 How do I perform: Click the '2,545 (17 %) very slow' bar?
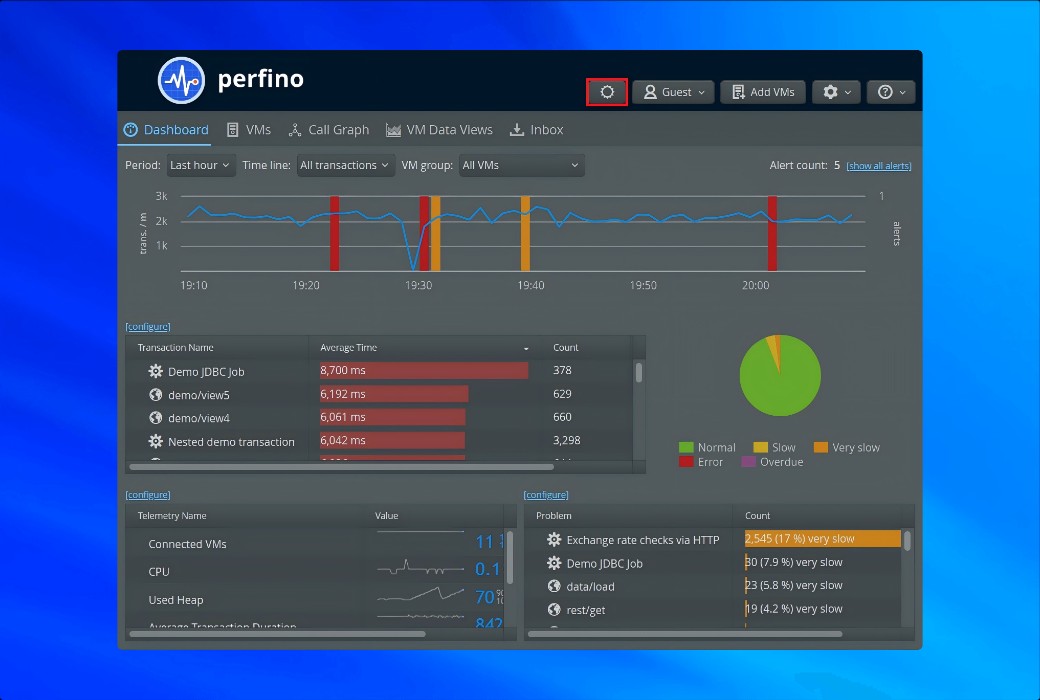[x=822, y=539]
